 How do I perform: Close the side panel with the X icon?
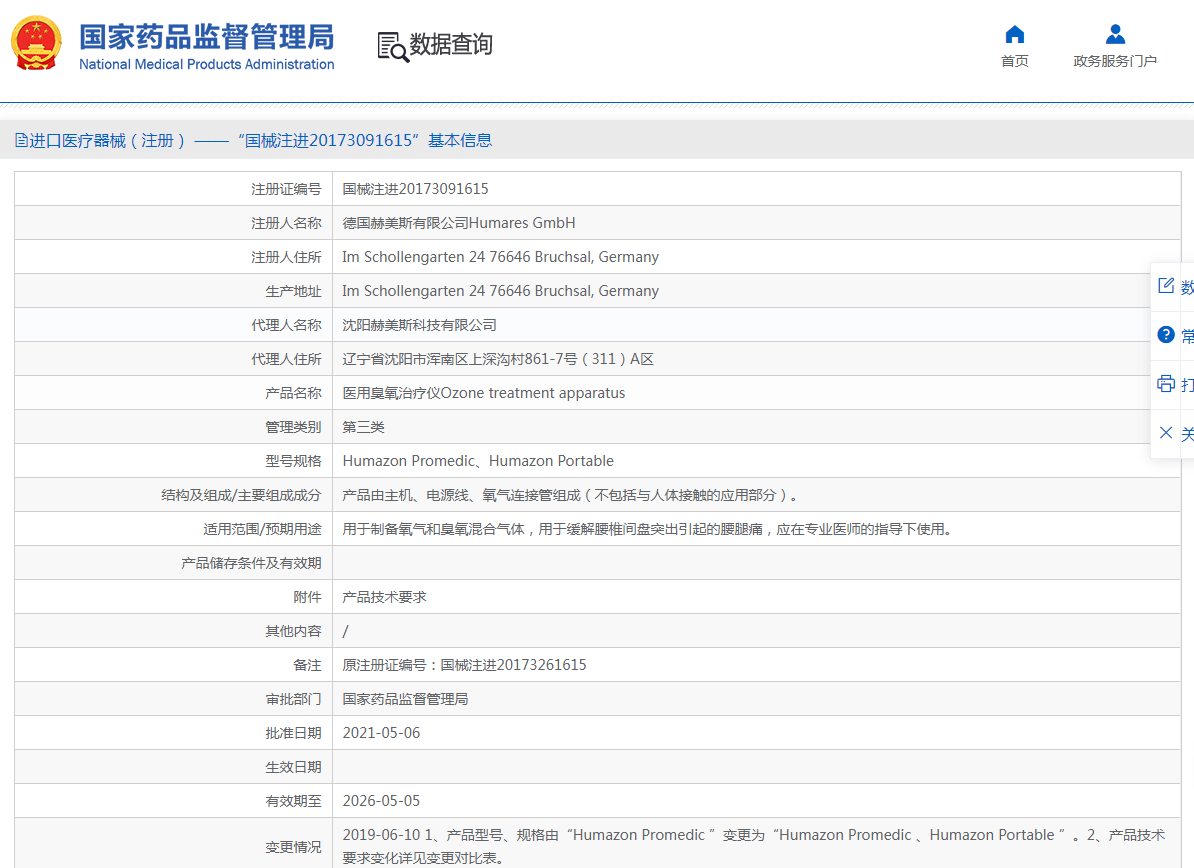(1166, 432)
